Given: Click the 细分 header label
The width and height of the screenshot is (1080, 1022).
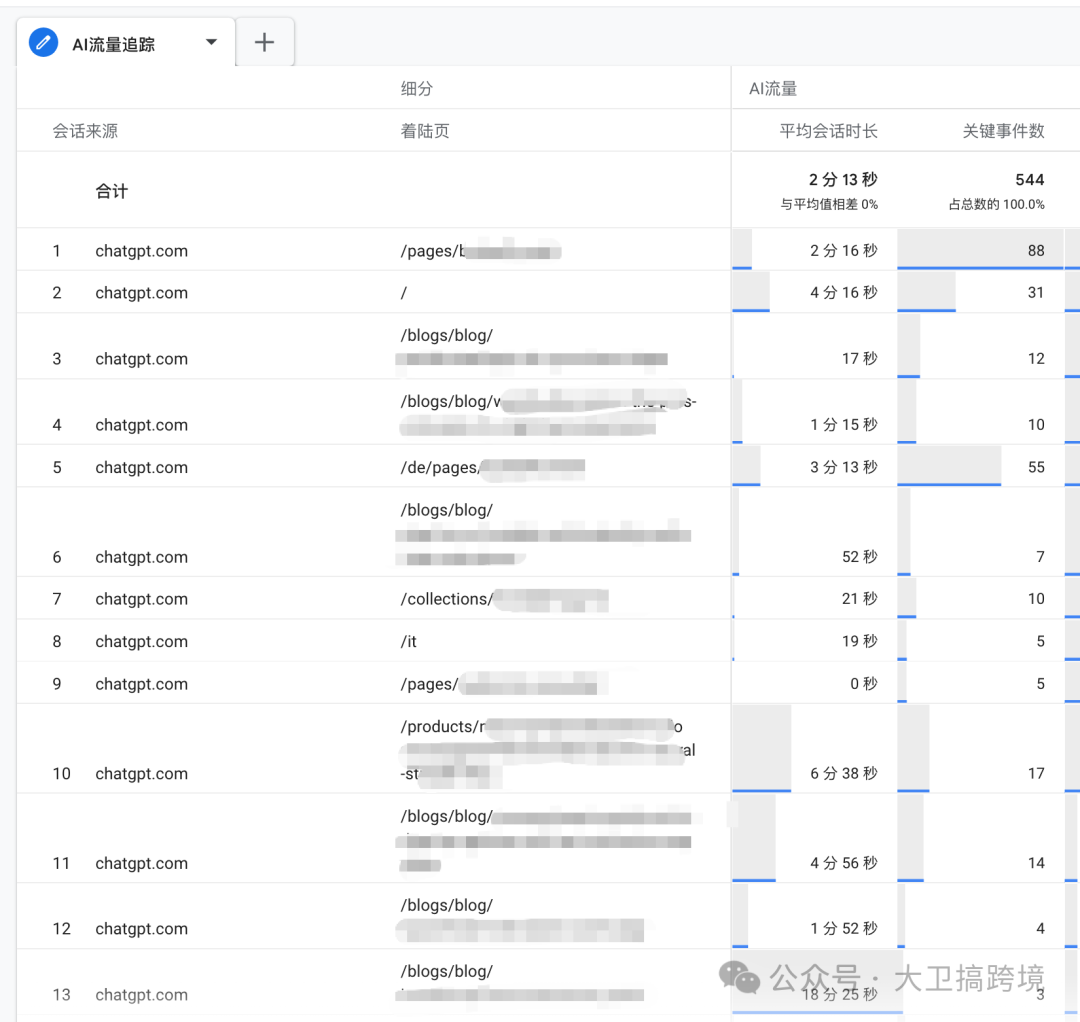Looking at the screenshot, I should pos(417,88).
